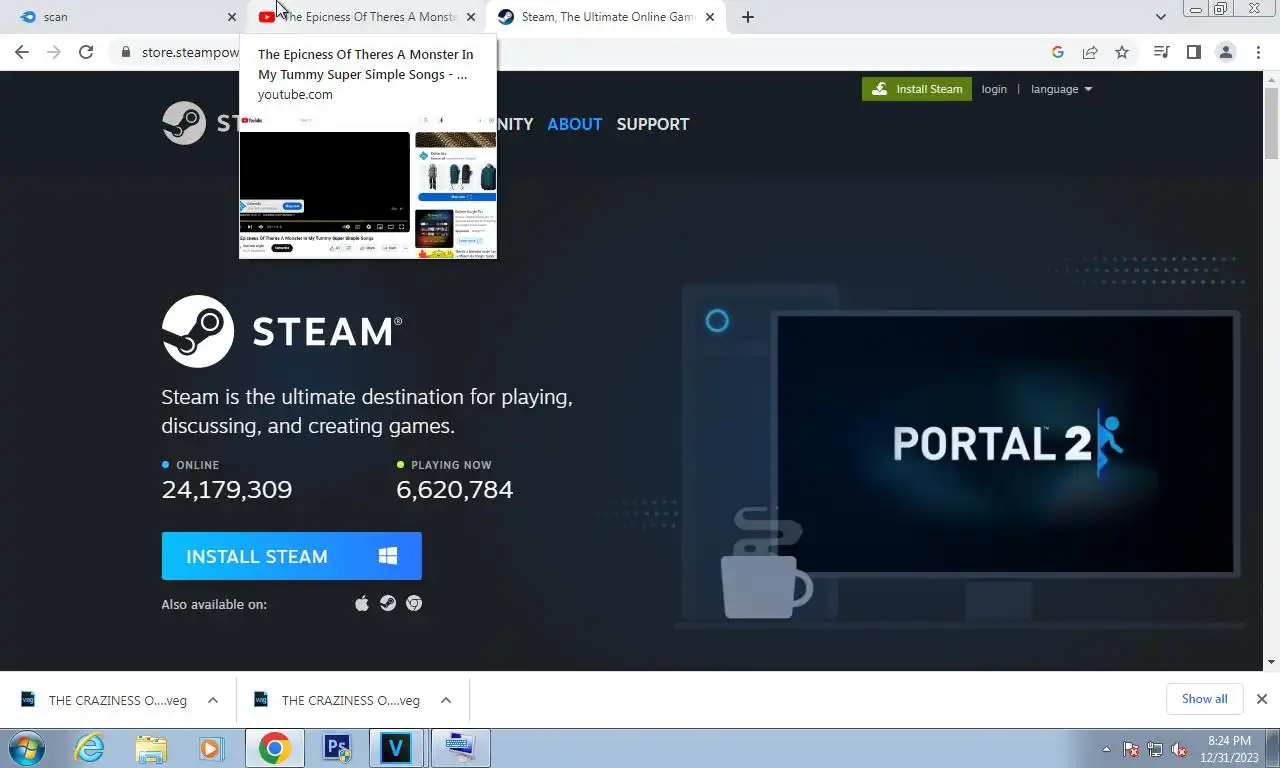This screenshot has width=1280, height=768.
Task: Open Windows Explorer from taskbar
Action: click(151, 748)
